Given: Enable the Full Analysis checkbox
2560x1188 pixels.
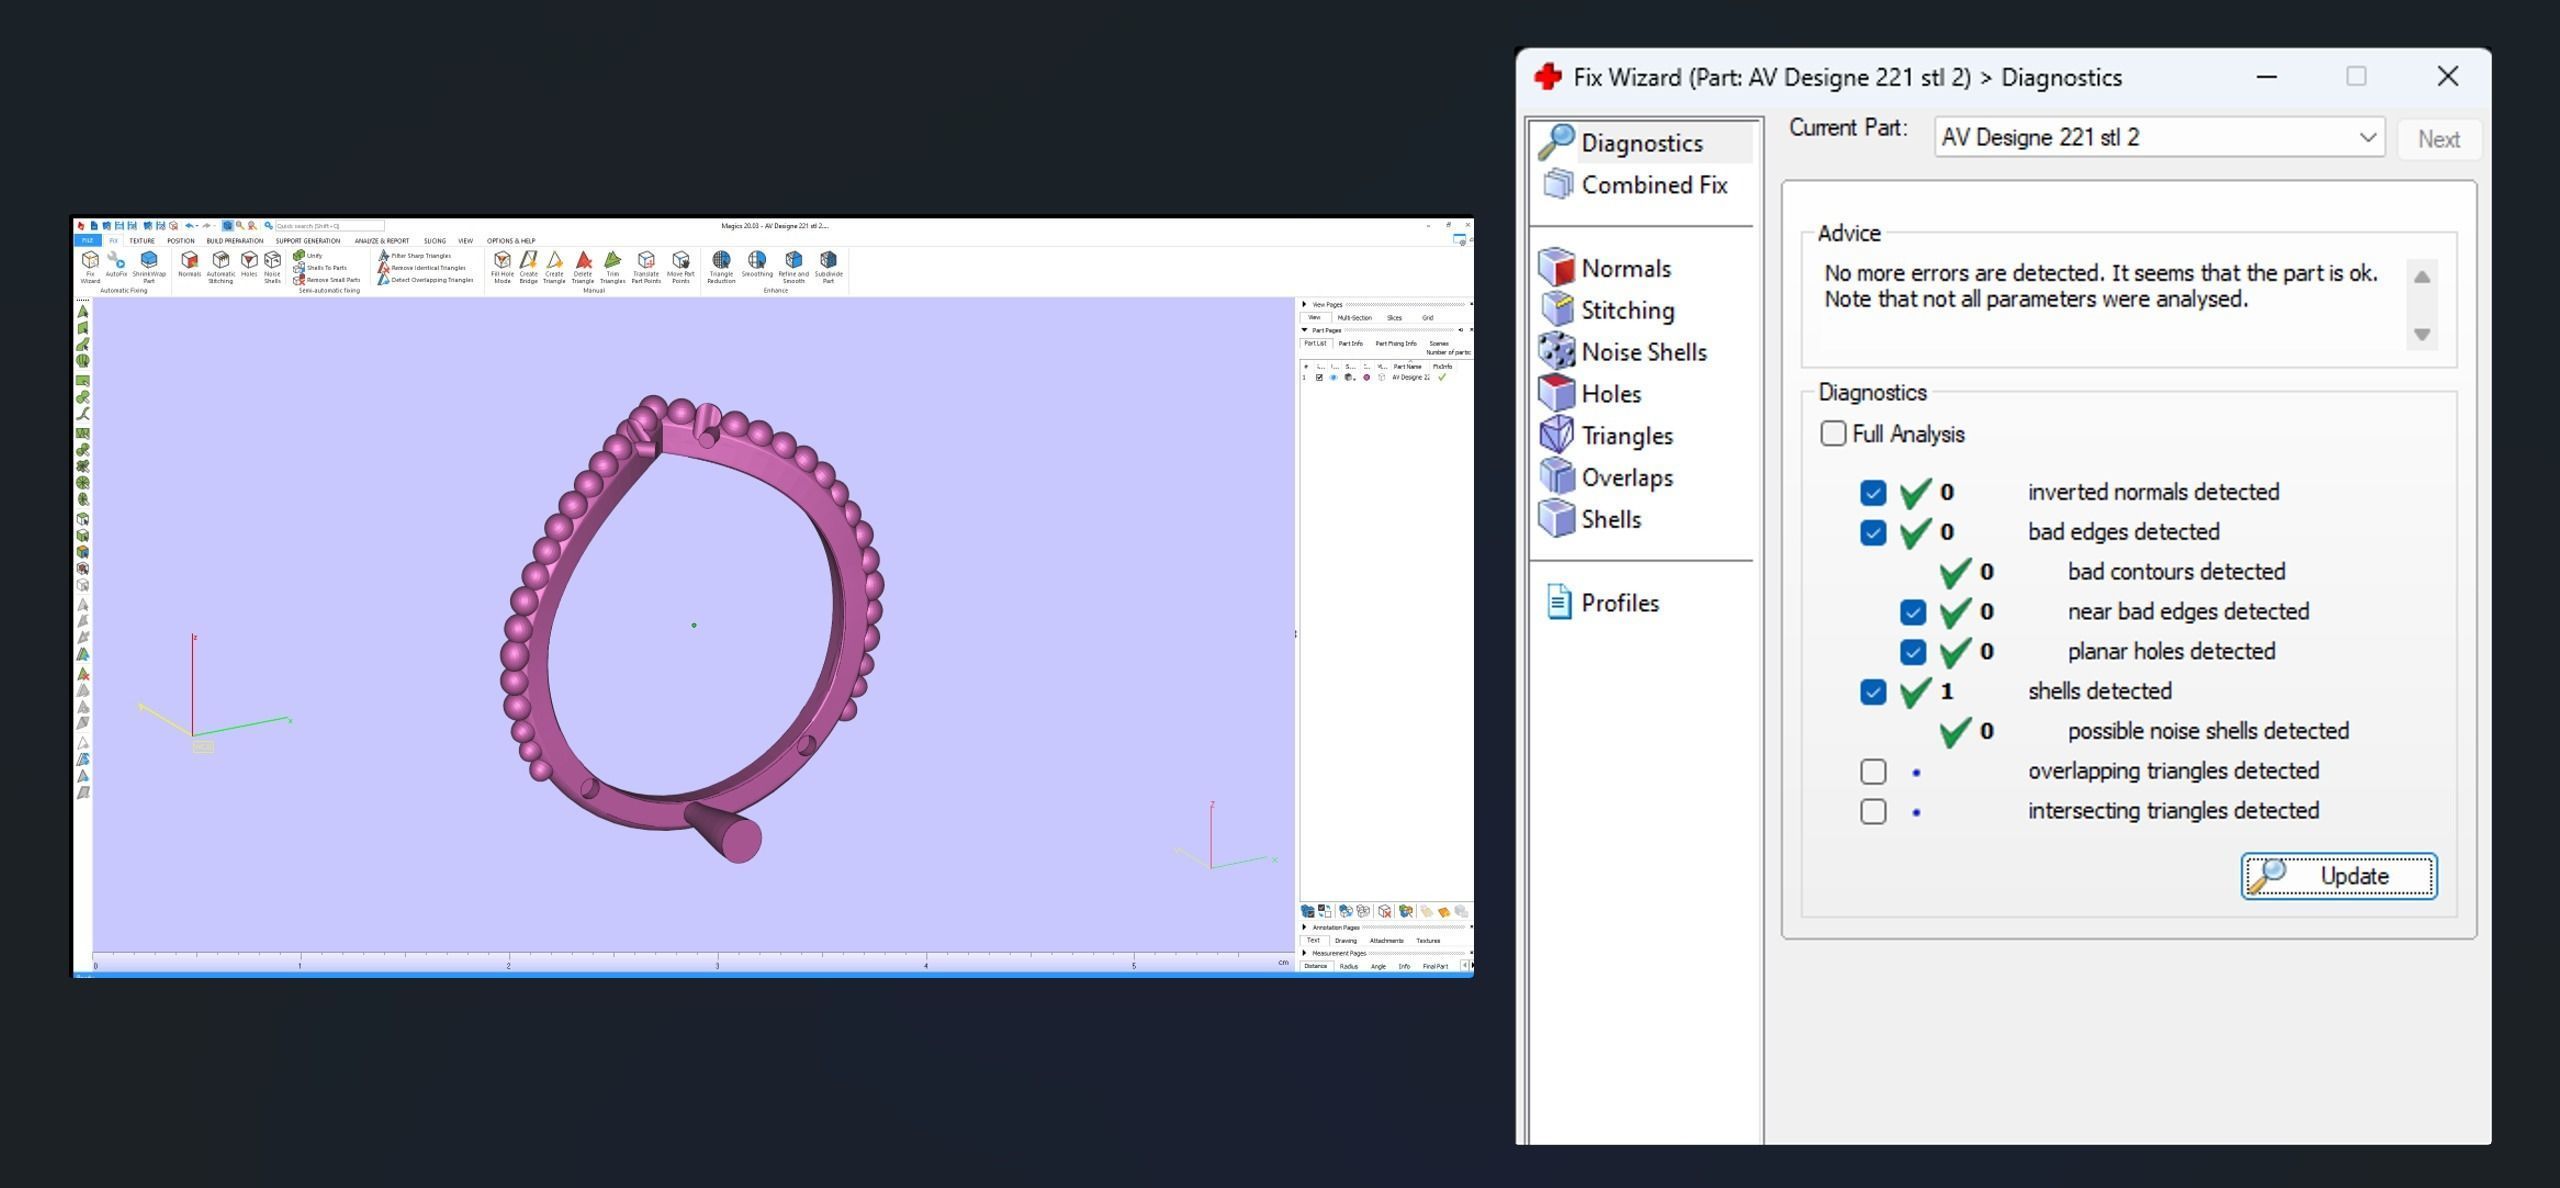Looking at the screenshot, I should click(1833, 434).
